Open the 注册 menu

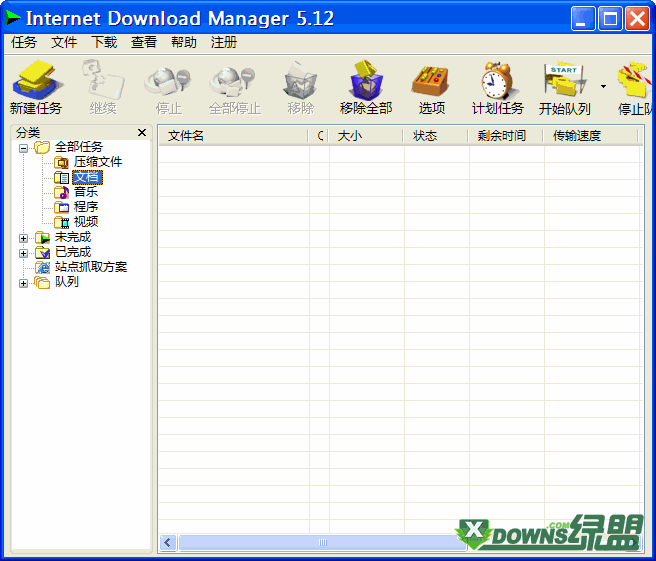pos(224,42)
